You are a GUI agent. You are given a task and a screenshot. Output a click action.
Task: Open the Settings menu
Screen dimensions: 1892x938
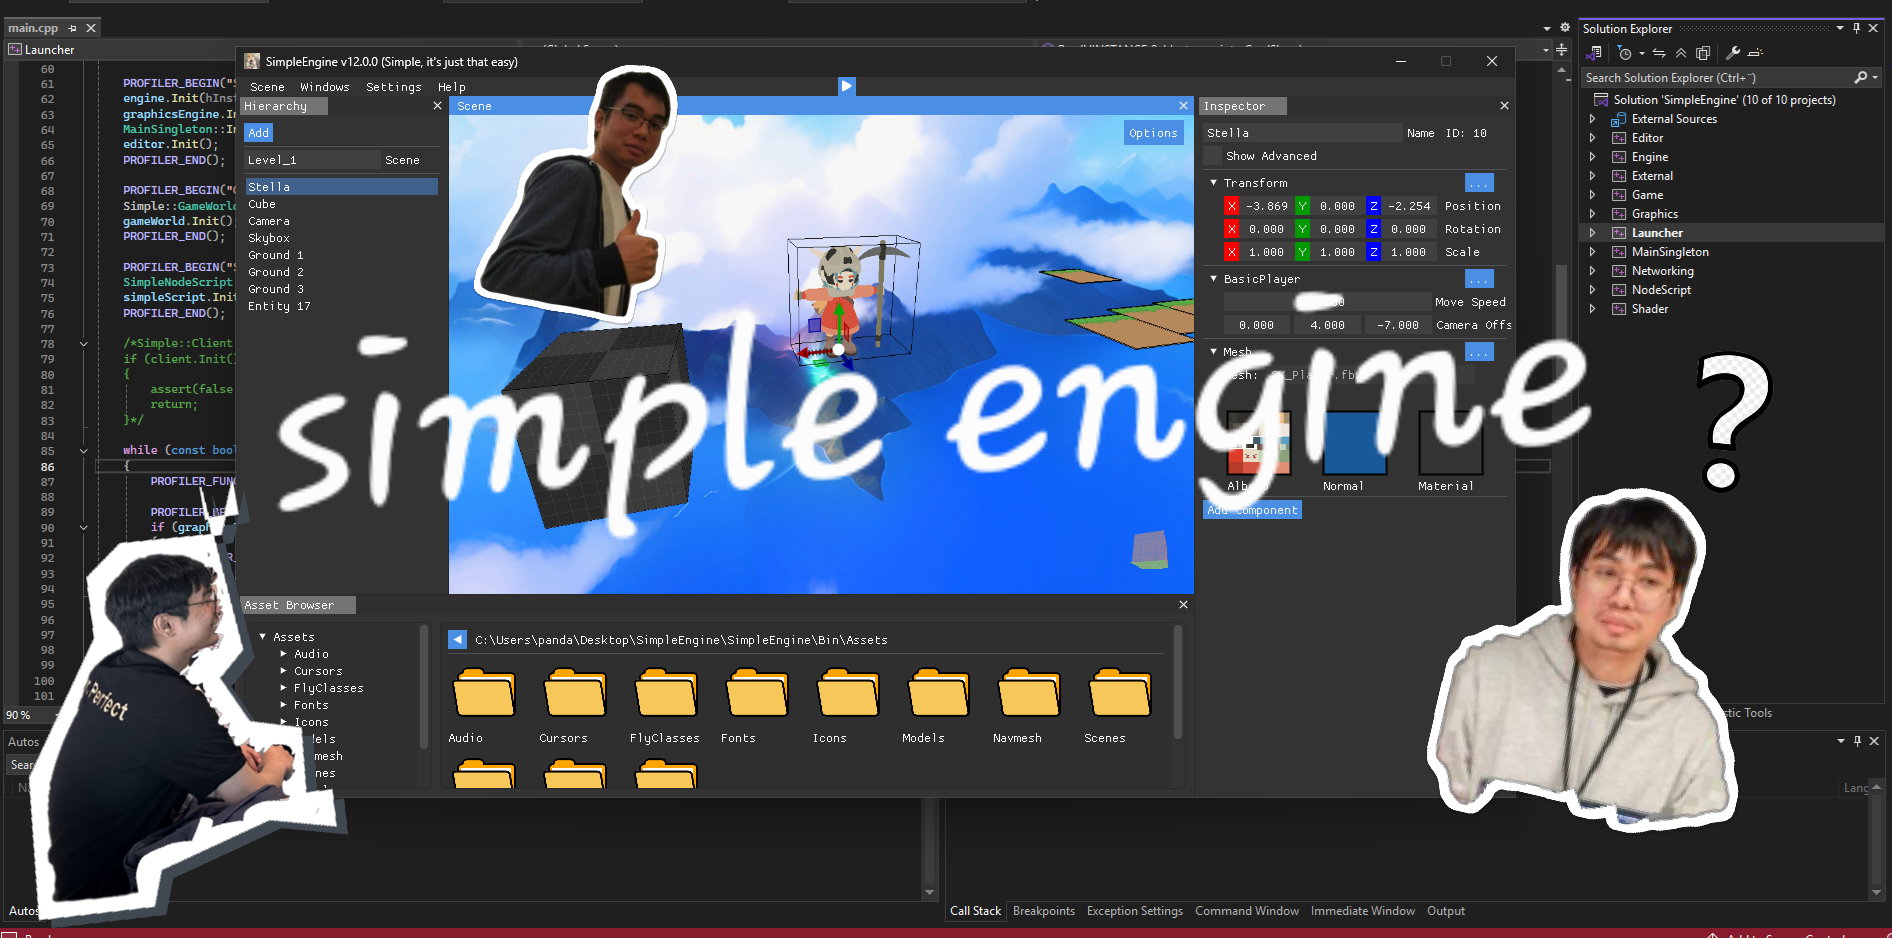tap(393, 87)
